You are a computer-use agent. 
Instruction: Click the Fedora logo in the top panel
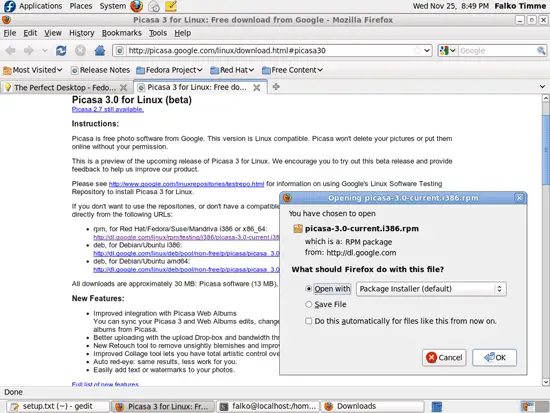[9, 6]
